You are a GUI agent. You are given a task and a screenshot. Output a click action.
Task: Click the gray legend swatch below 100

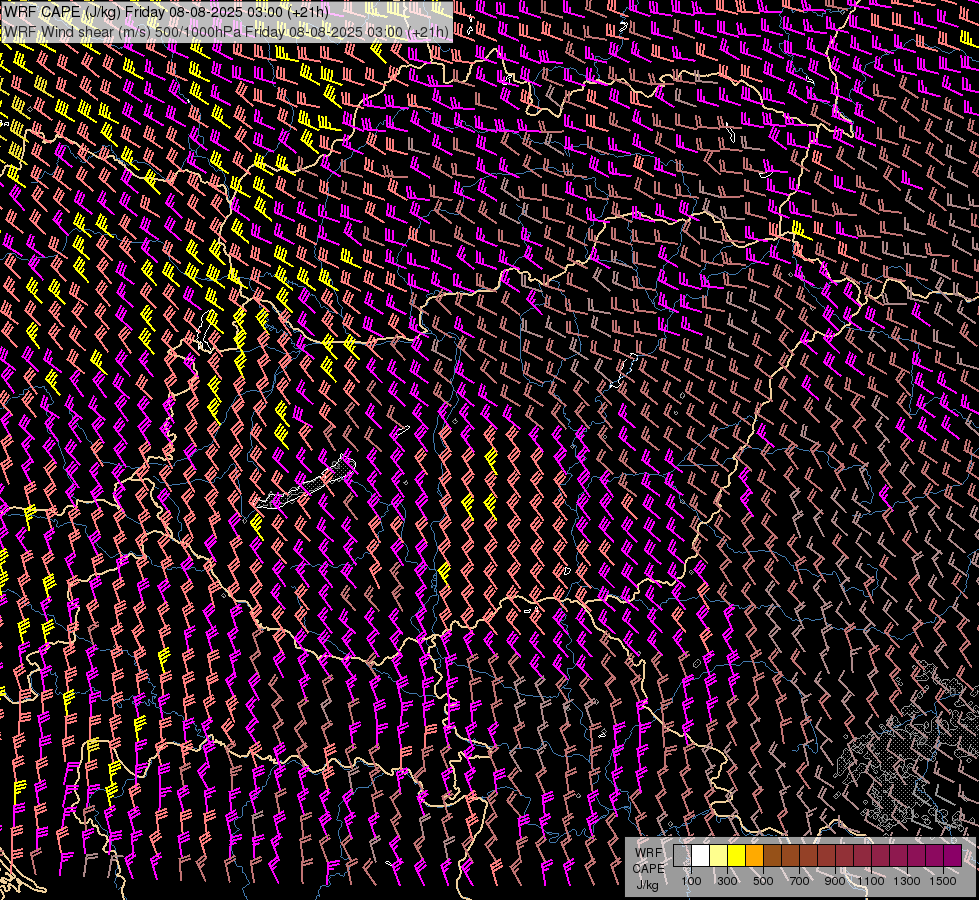click(x=682, y=856)
